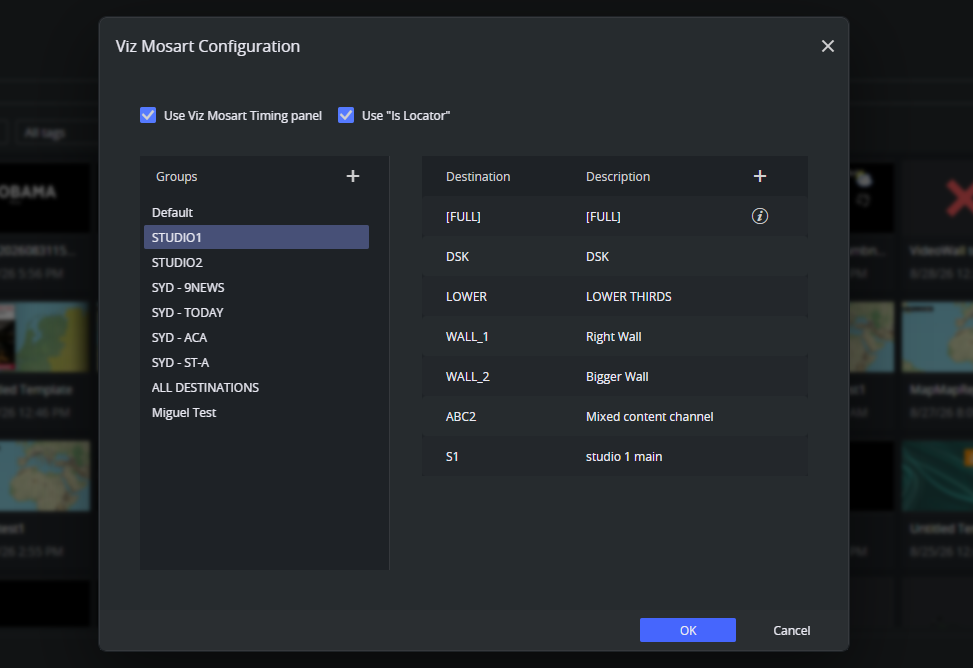Click the Bigger Wall description
The image size is (973, 668).
[x=617, y=376]
